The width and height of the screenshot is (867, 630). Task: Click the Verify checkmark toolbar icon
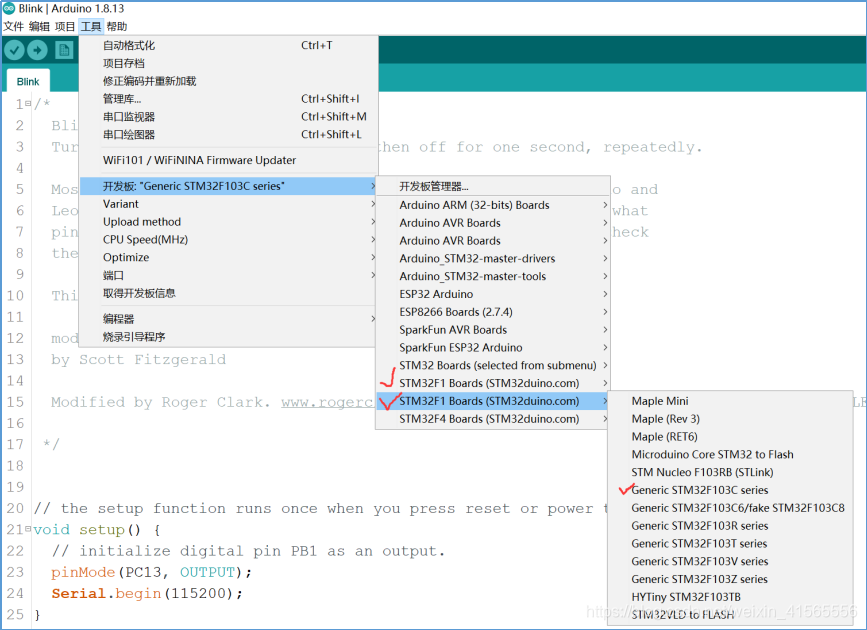click(14, 50)
